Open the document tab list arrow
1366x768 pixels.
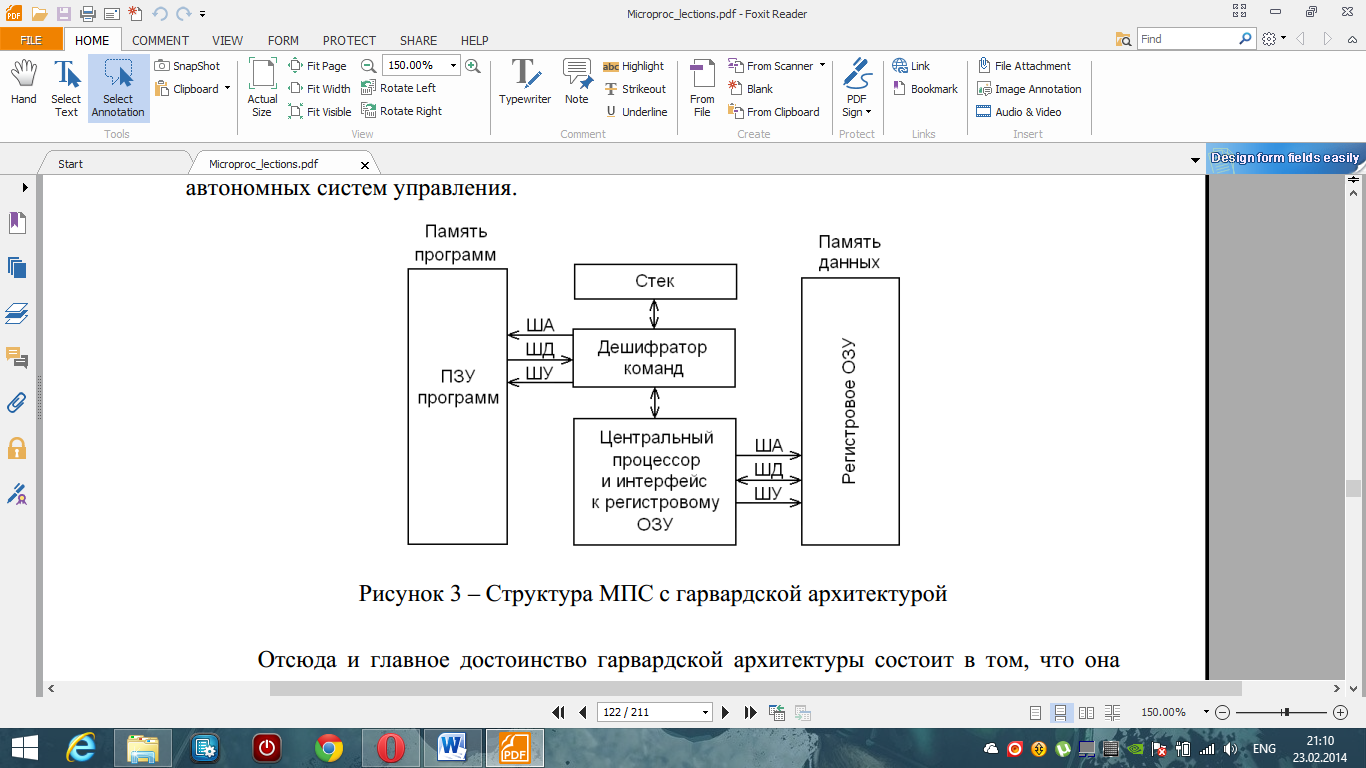pyautogui.click(x=1195, y=161)
